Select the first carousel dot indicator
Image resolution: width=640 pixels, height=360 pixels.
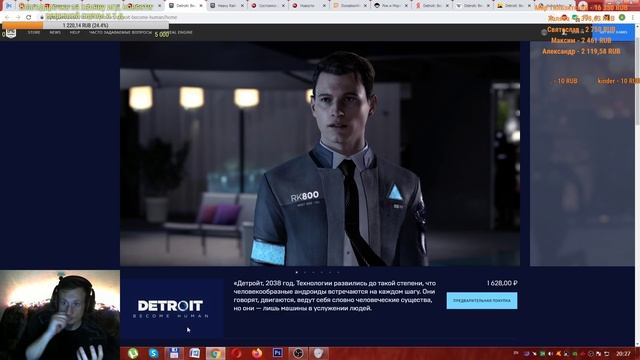click(297, 272)
